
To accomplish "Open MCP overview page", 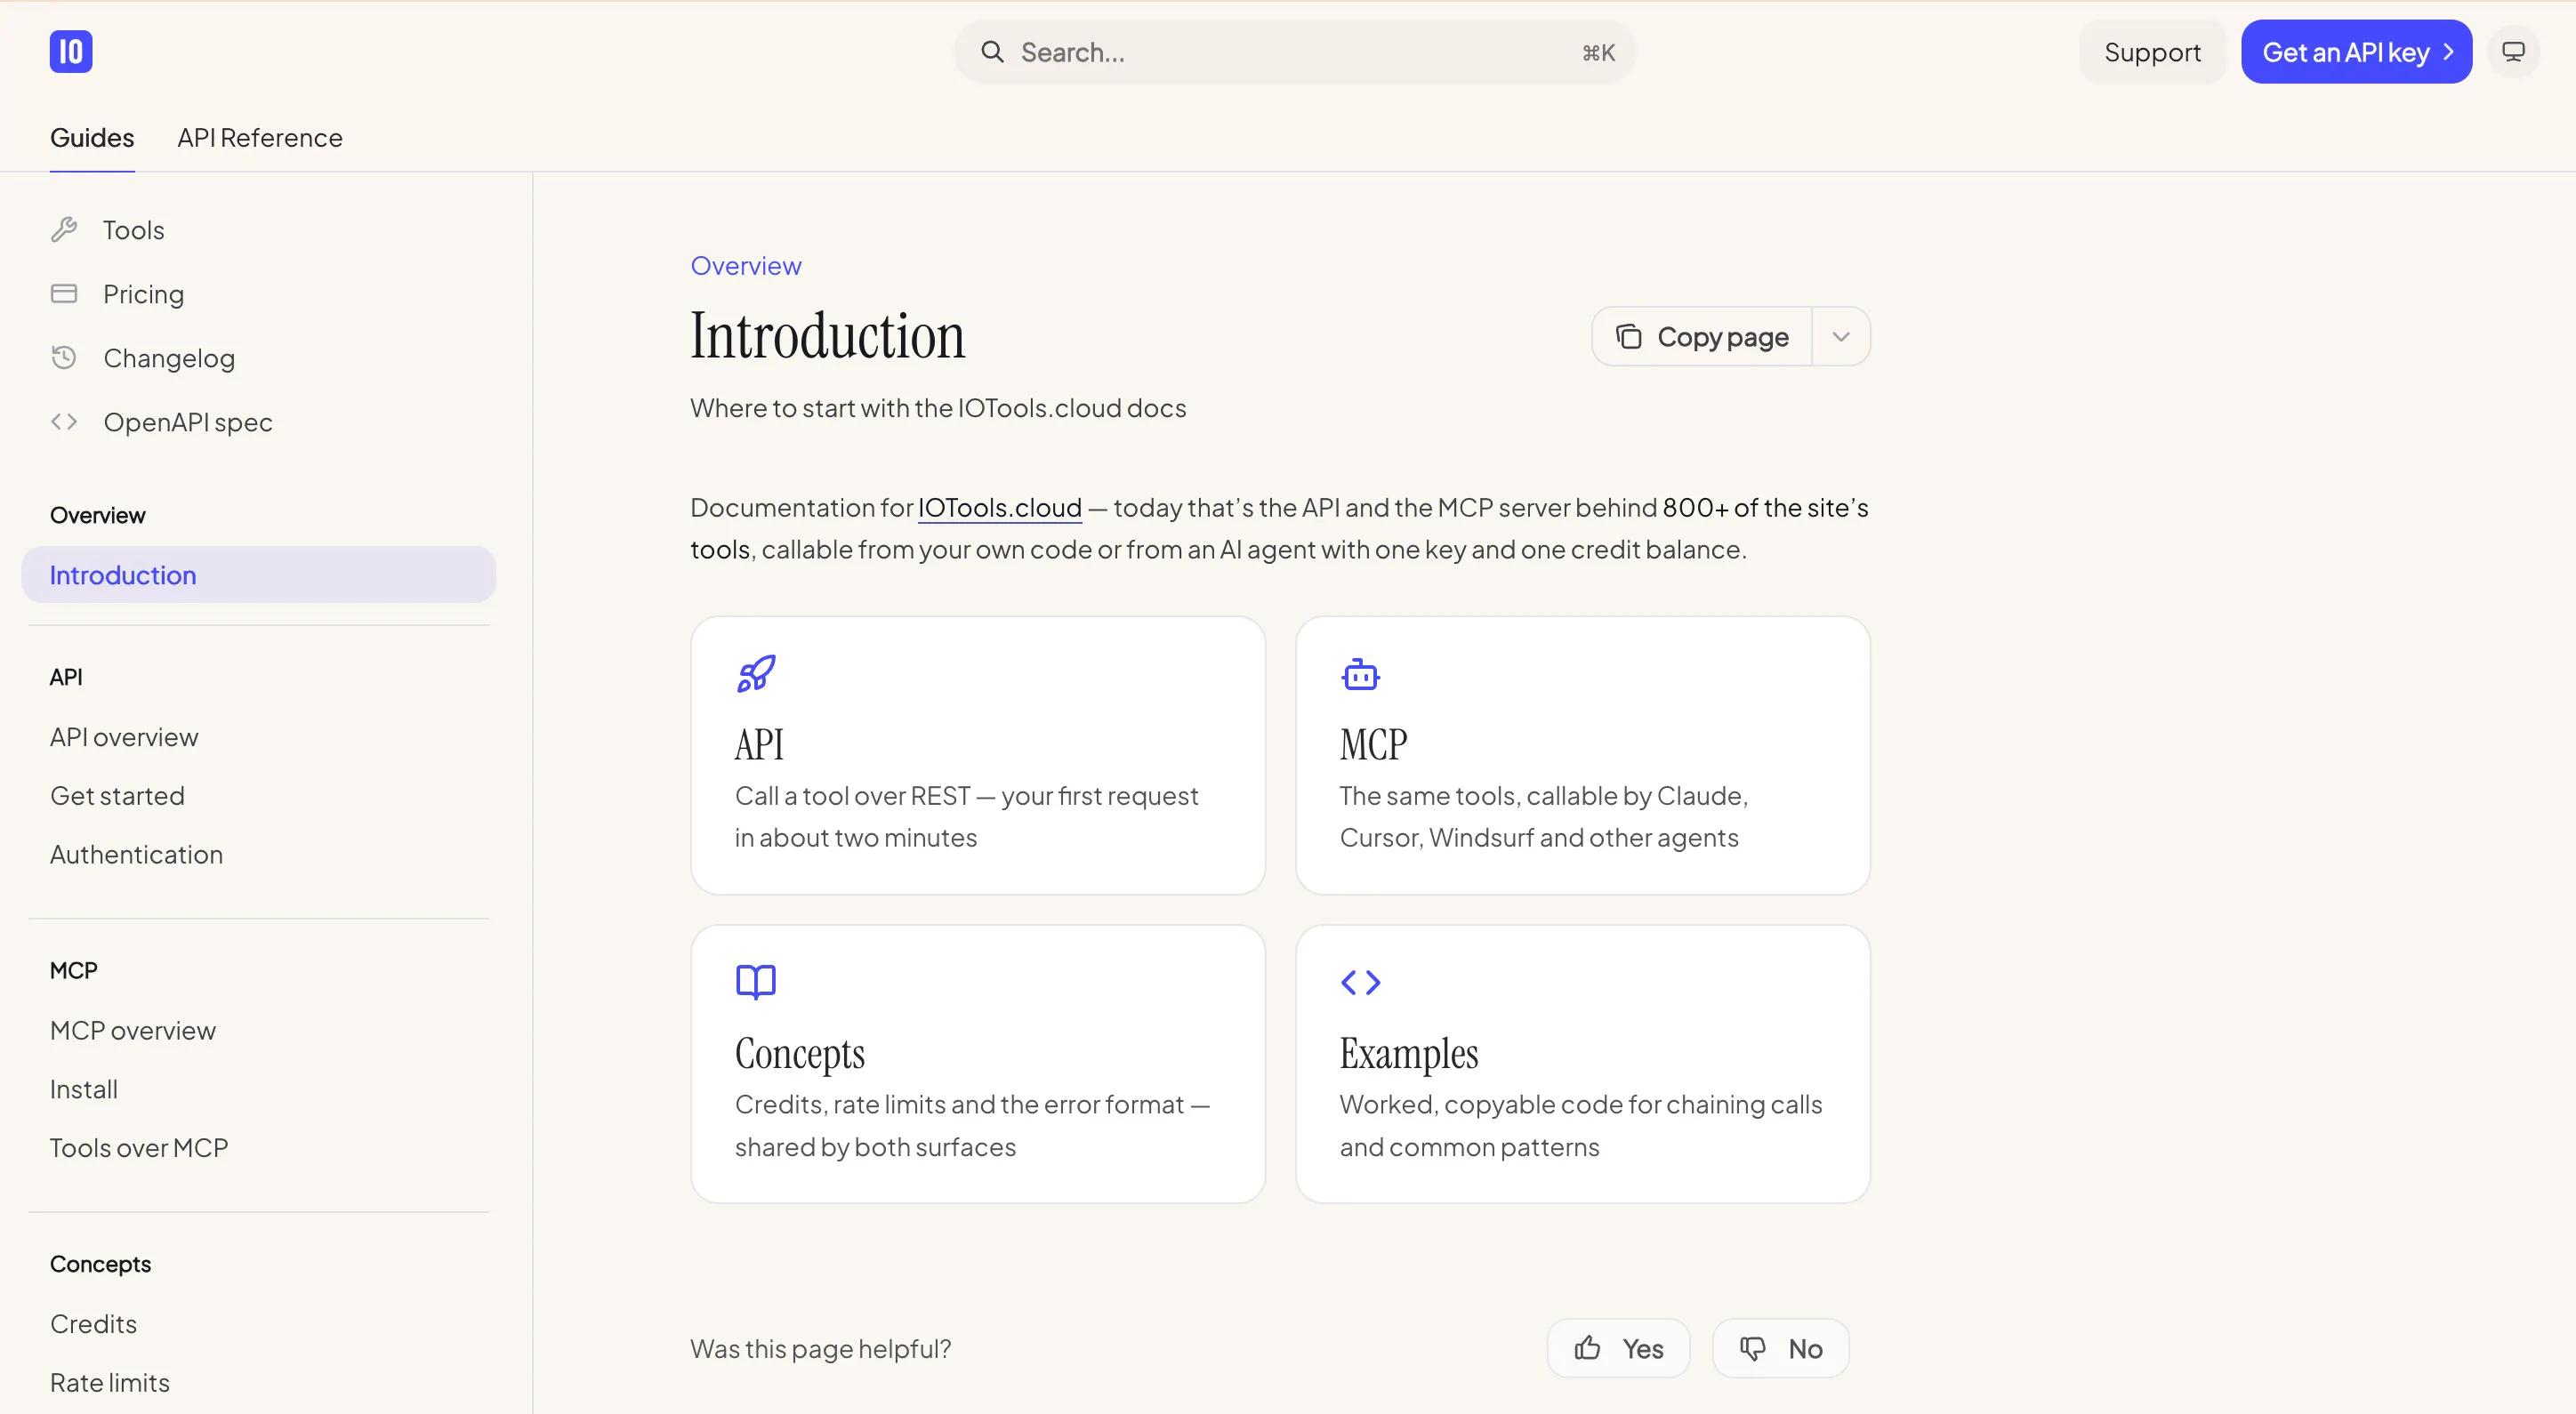I will [x=133, y=1031].
